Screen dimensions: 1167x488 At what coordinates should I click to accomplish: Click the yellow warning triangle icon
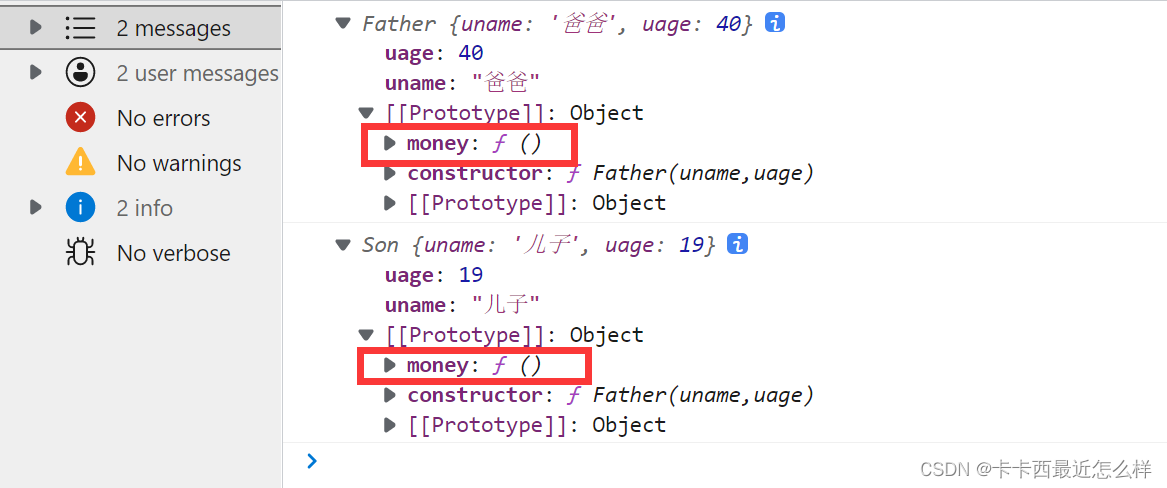pyautogui.click(x=80, y=162)
